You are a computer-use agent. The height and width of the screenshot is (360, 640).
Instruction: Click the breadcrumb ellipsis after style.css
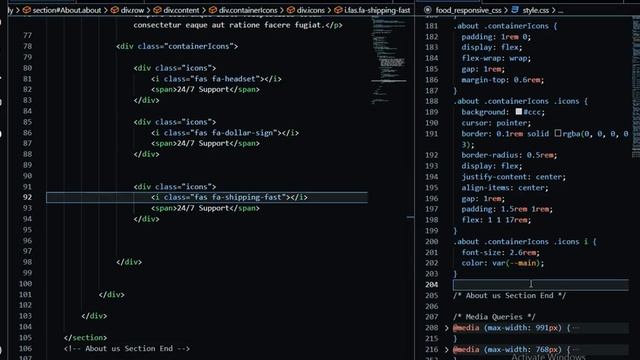560,10
